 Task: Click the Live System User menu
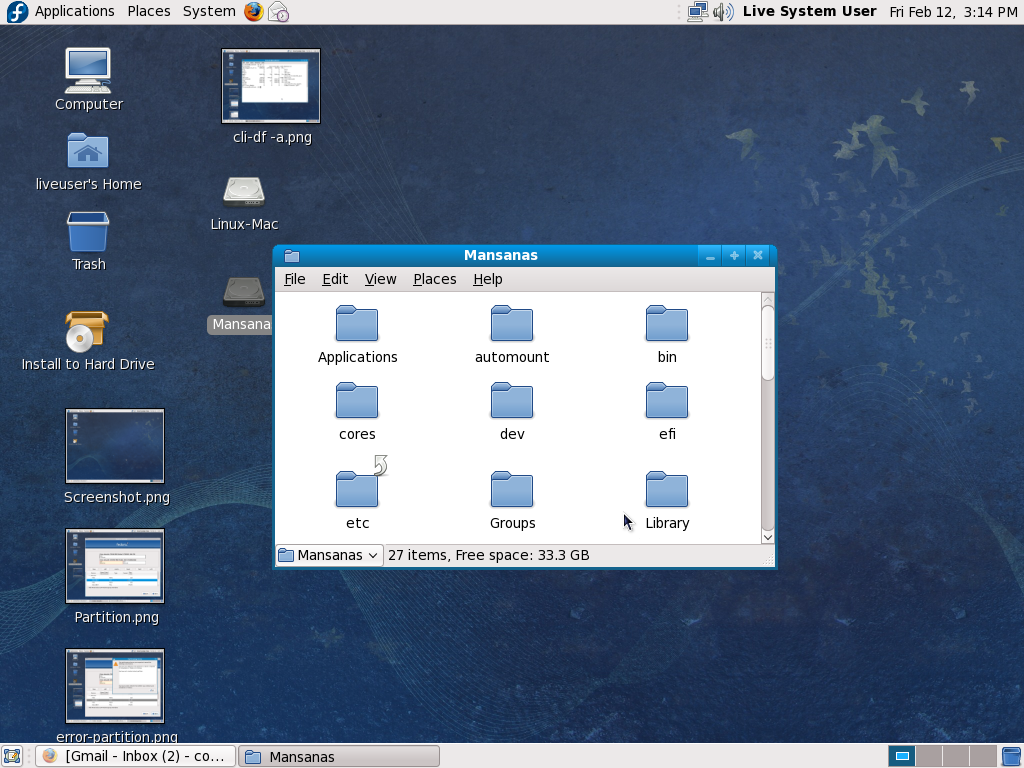coord(809,11)
